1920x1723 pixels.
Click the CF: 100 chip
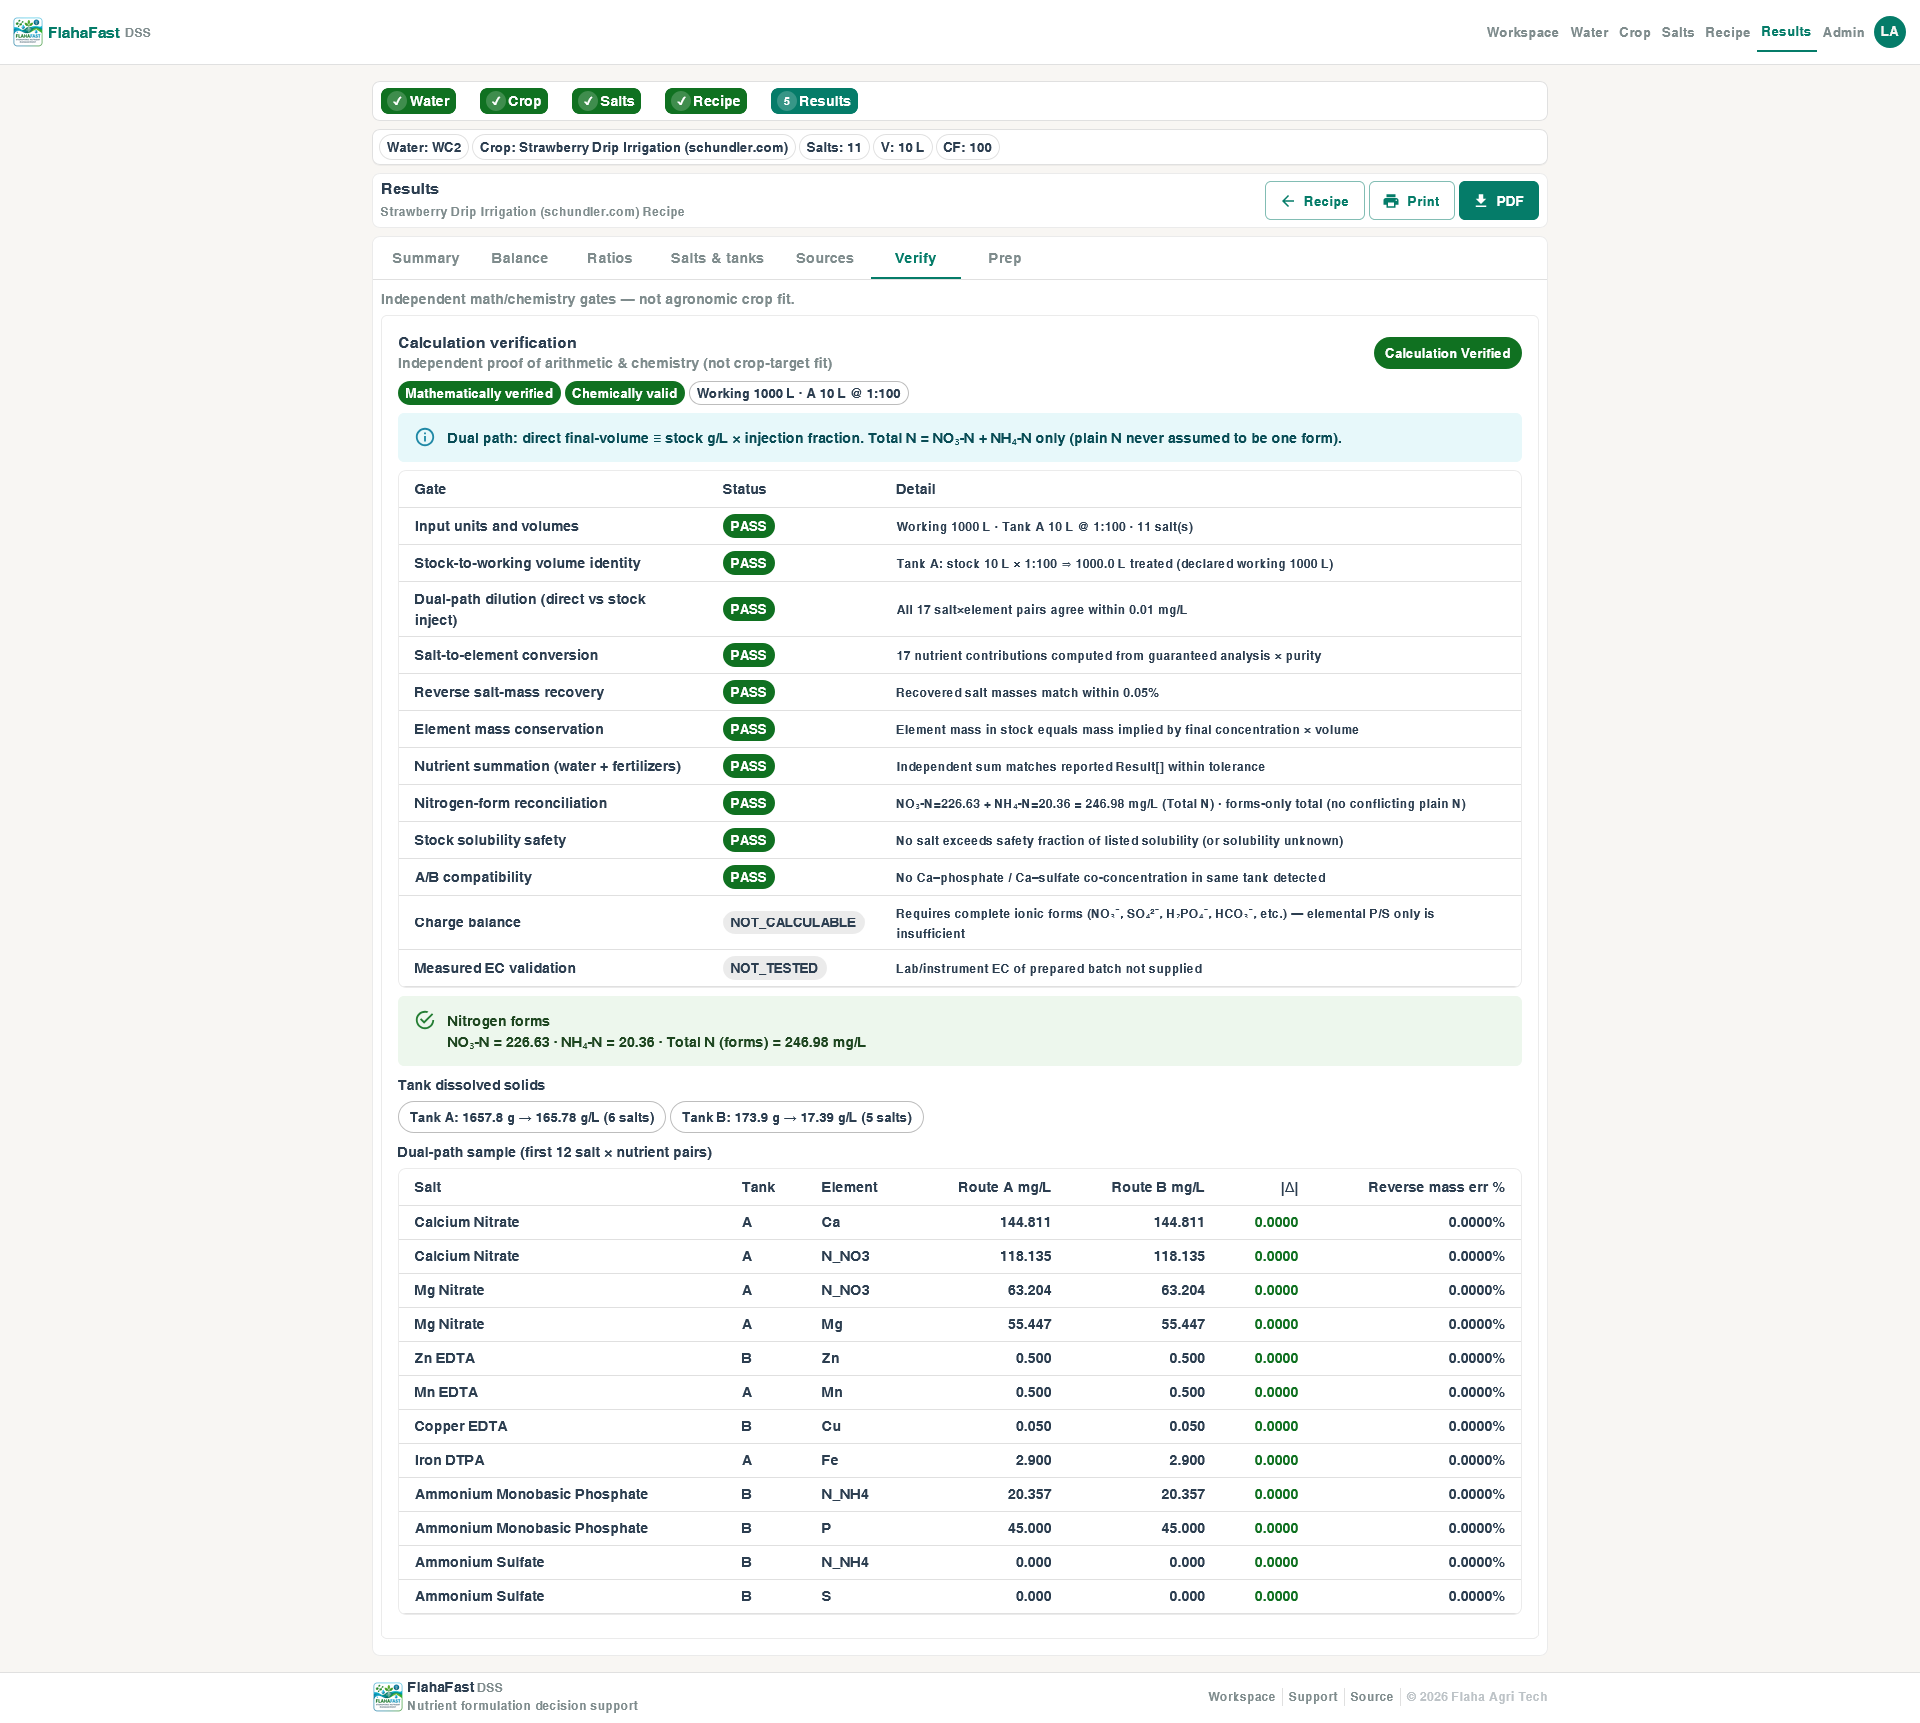pyautogui.click(x=967, y=147)
